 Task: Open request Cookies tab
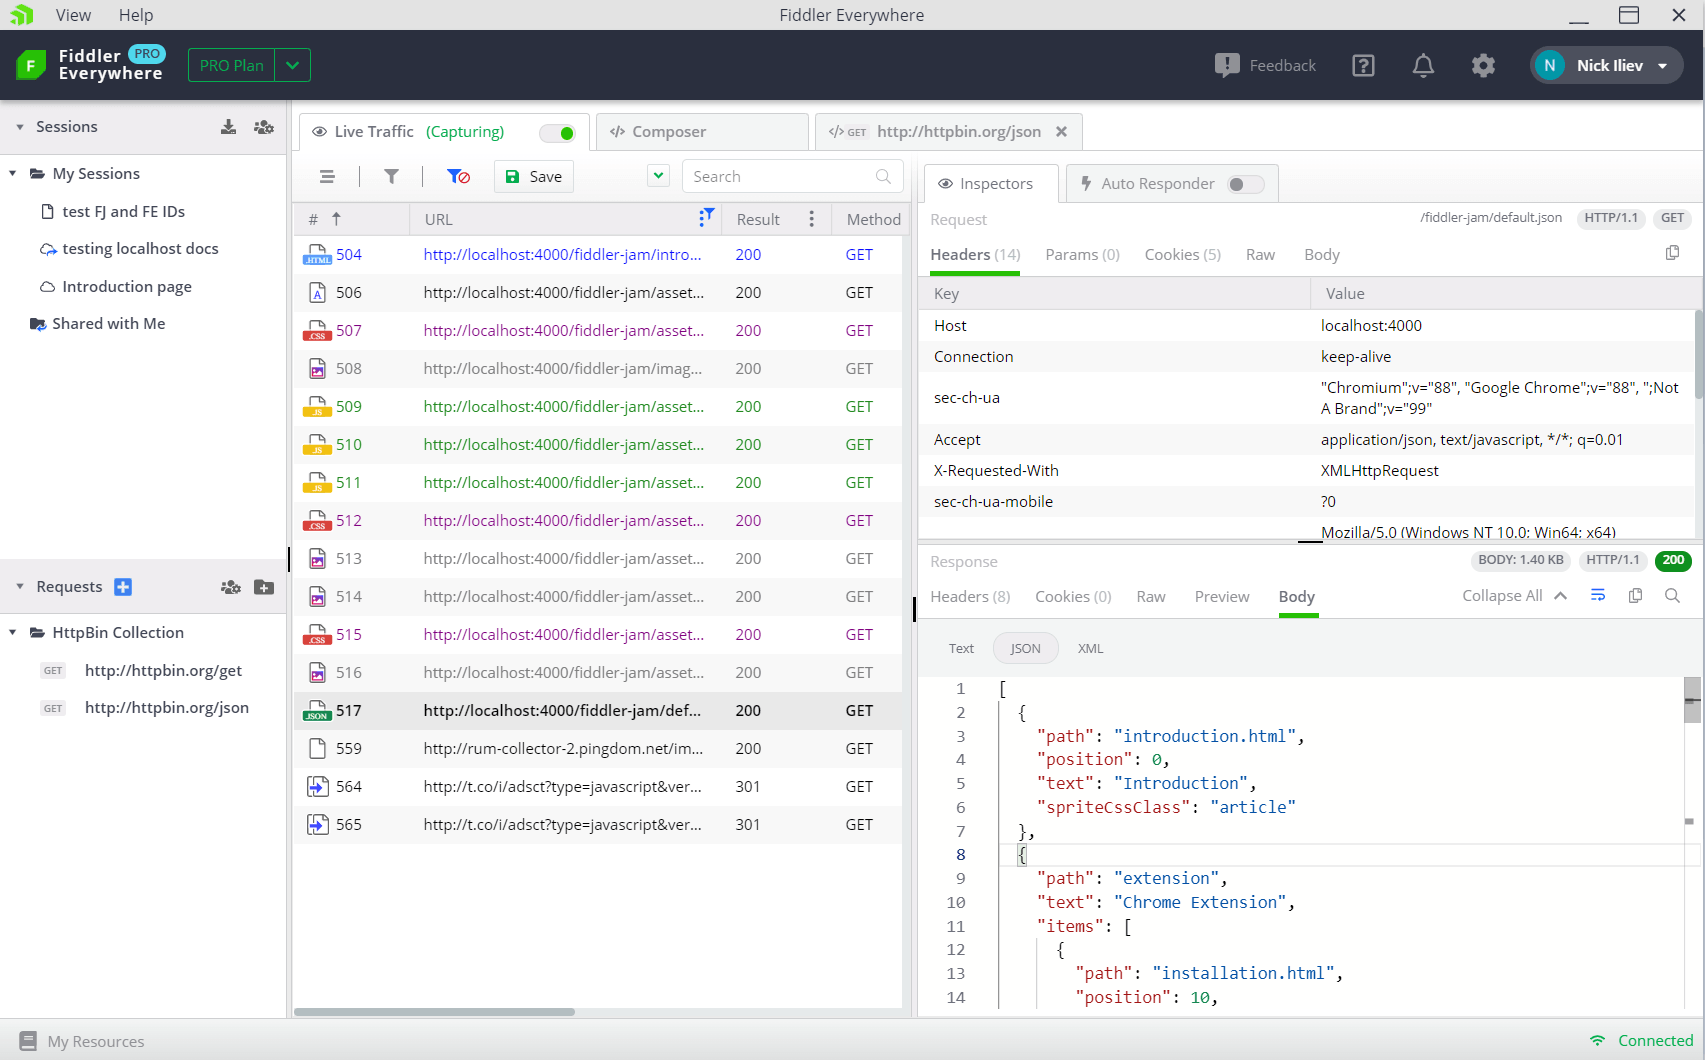tap(1182, 255)
